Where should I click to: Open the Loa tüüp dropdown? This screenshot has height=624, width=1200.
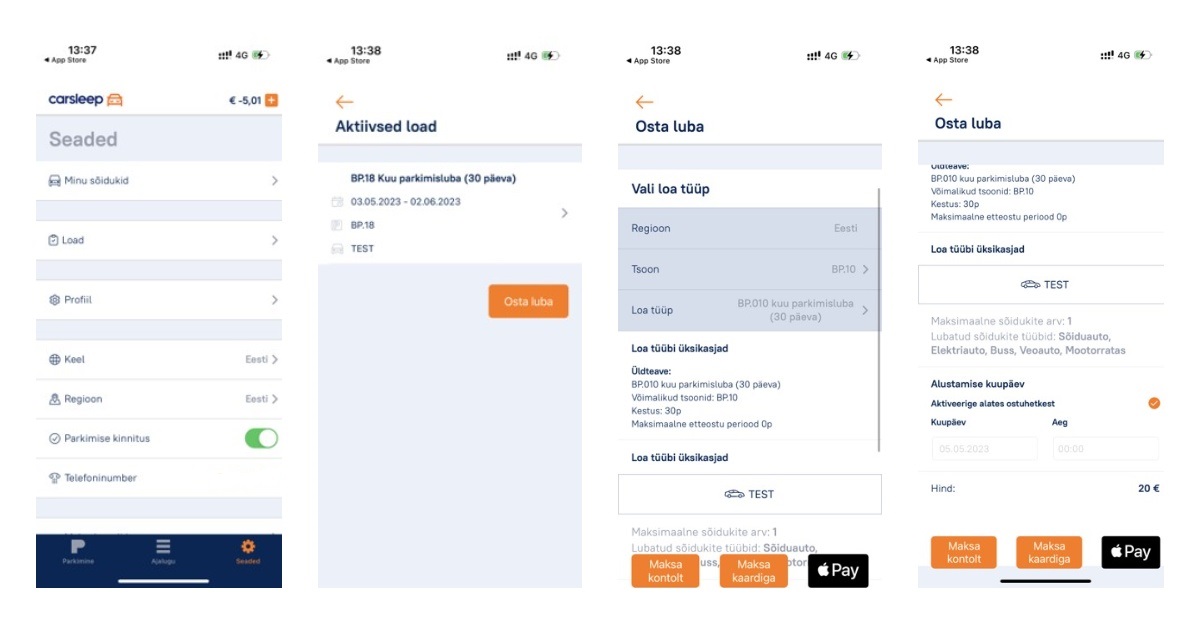750,310
